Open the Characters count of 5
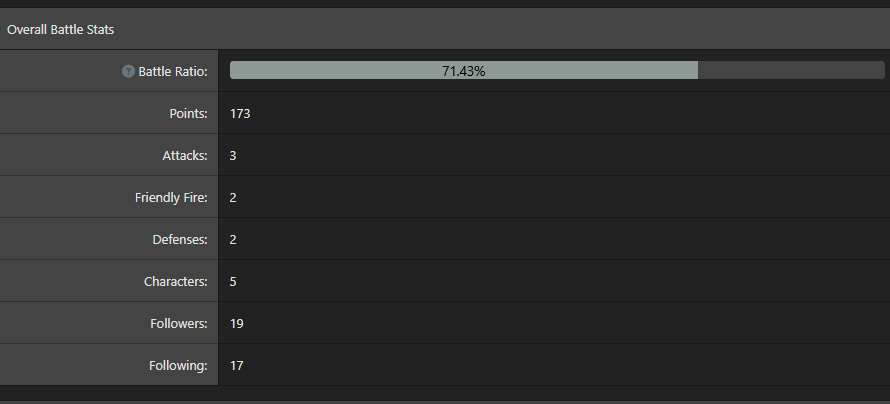 pyautogui.click(x=233, y=282)
